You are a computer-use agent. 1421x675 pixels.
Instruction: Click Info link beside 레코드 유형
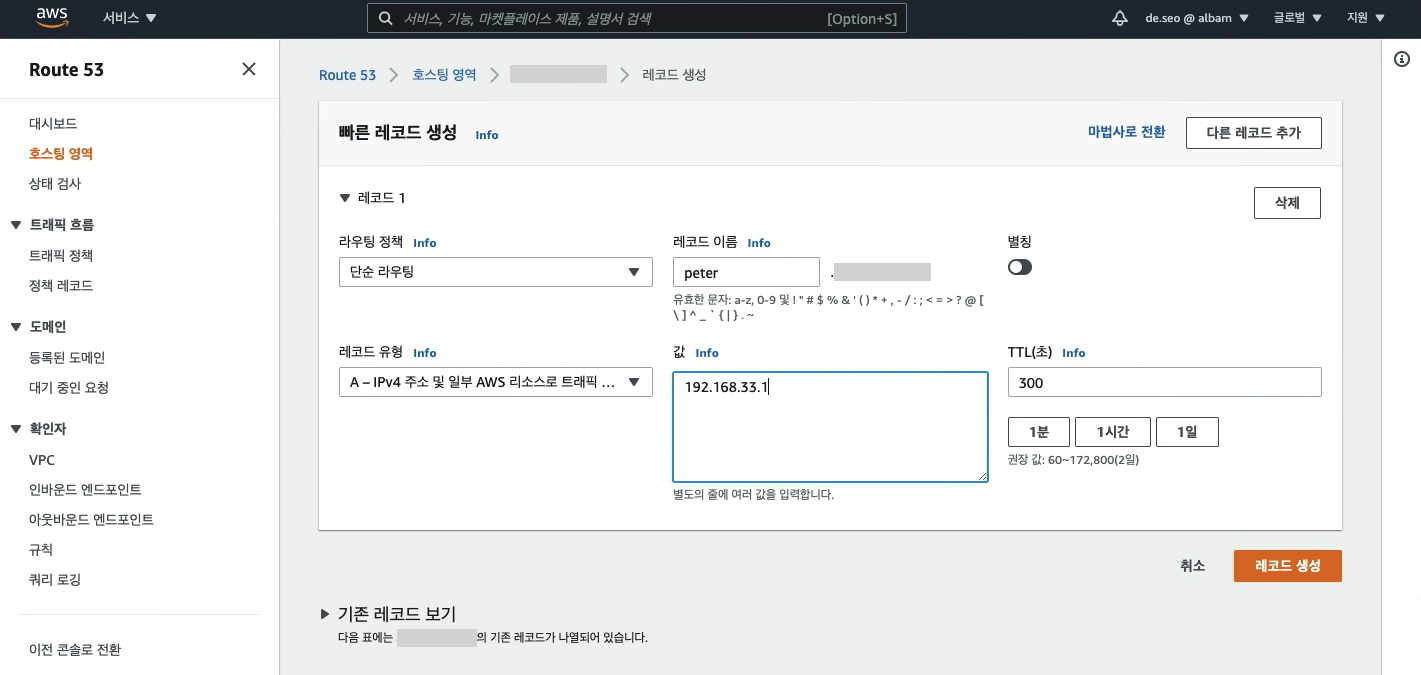tap(425, 353)
